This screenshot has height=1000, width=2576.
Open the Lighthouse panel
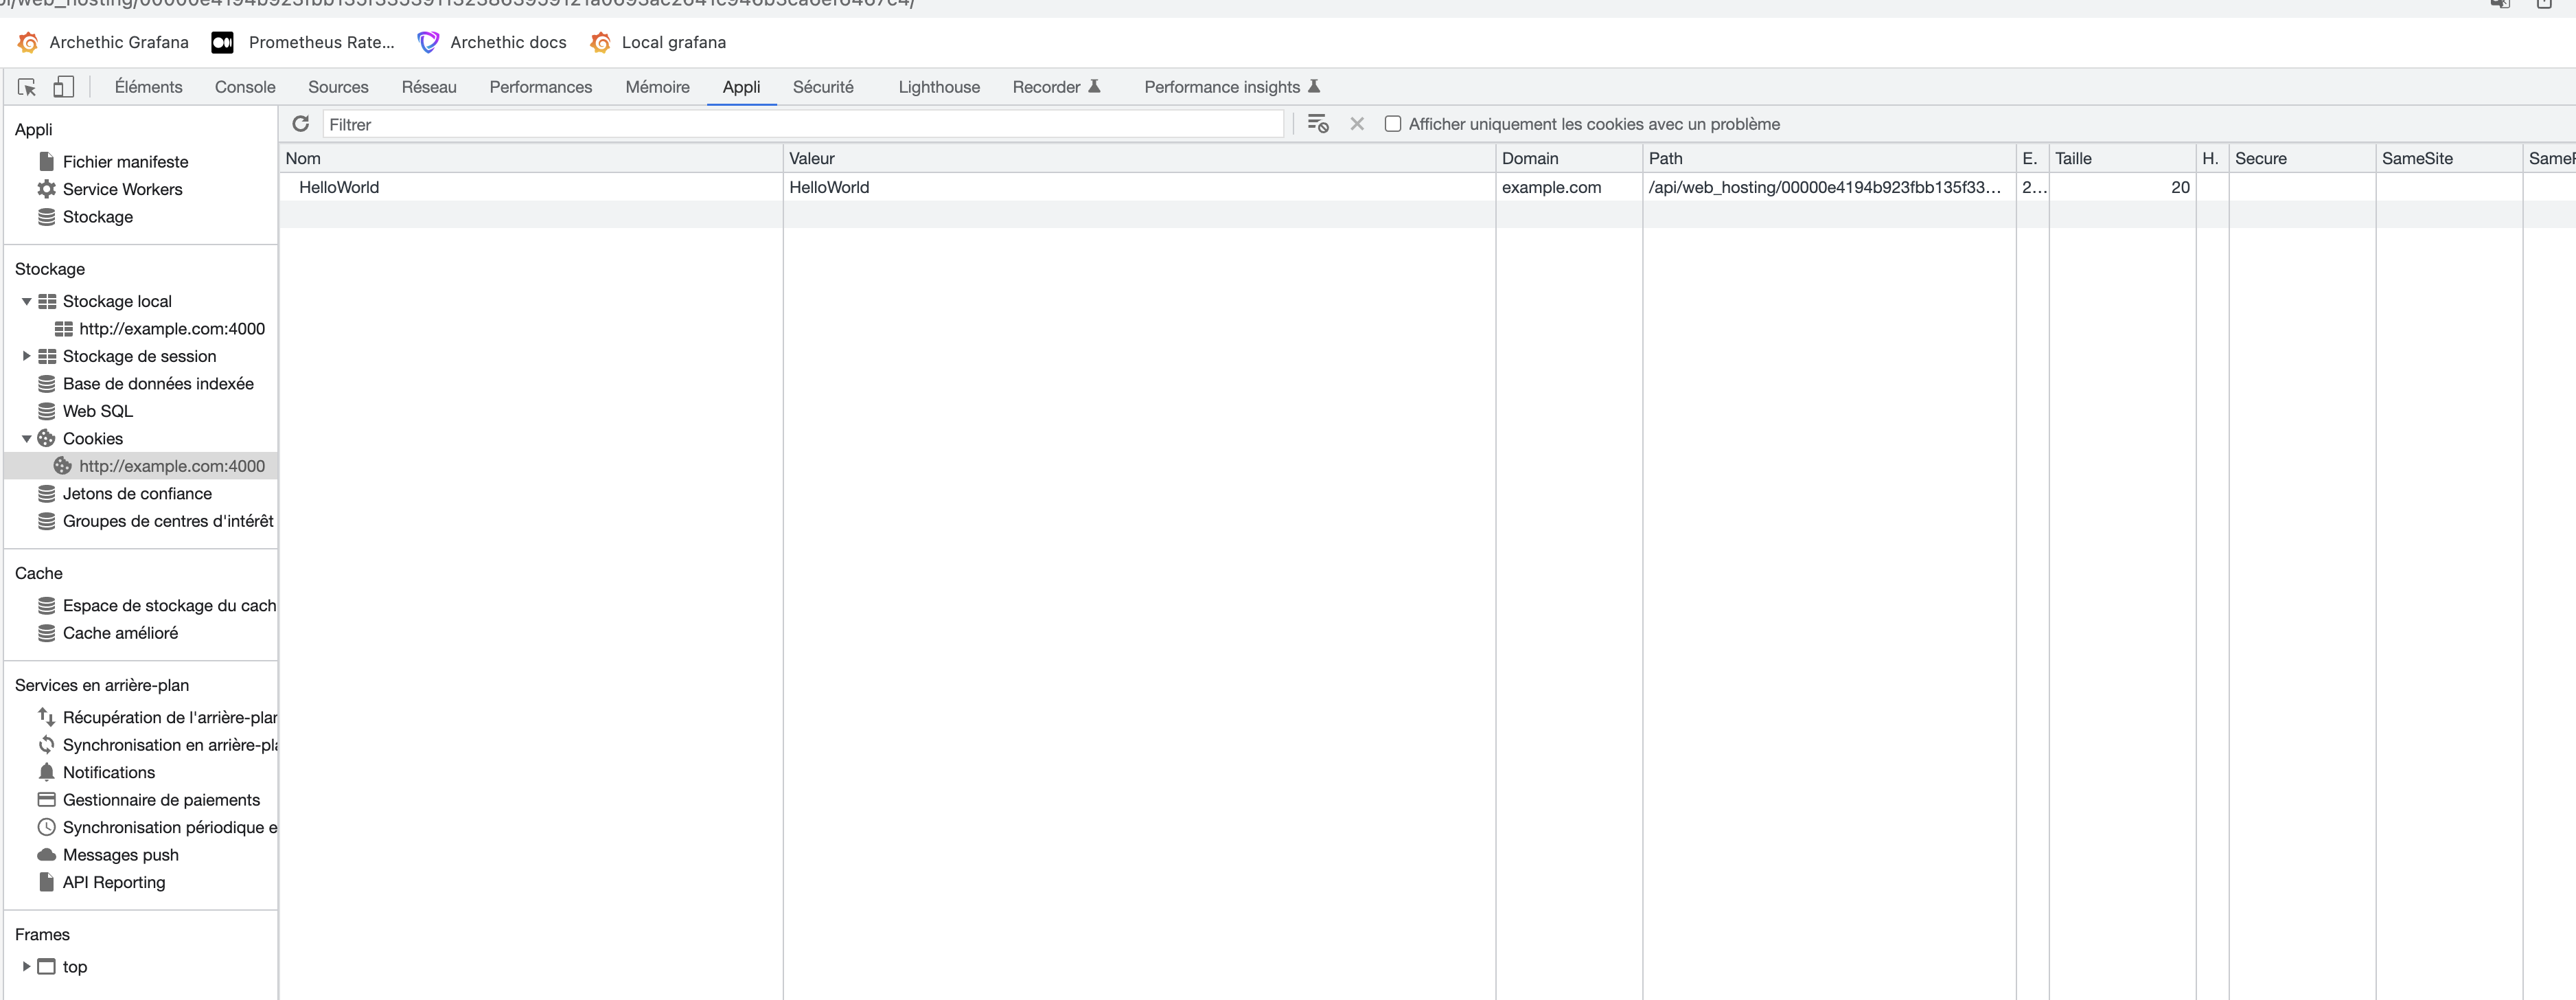[938, 87]
